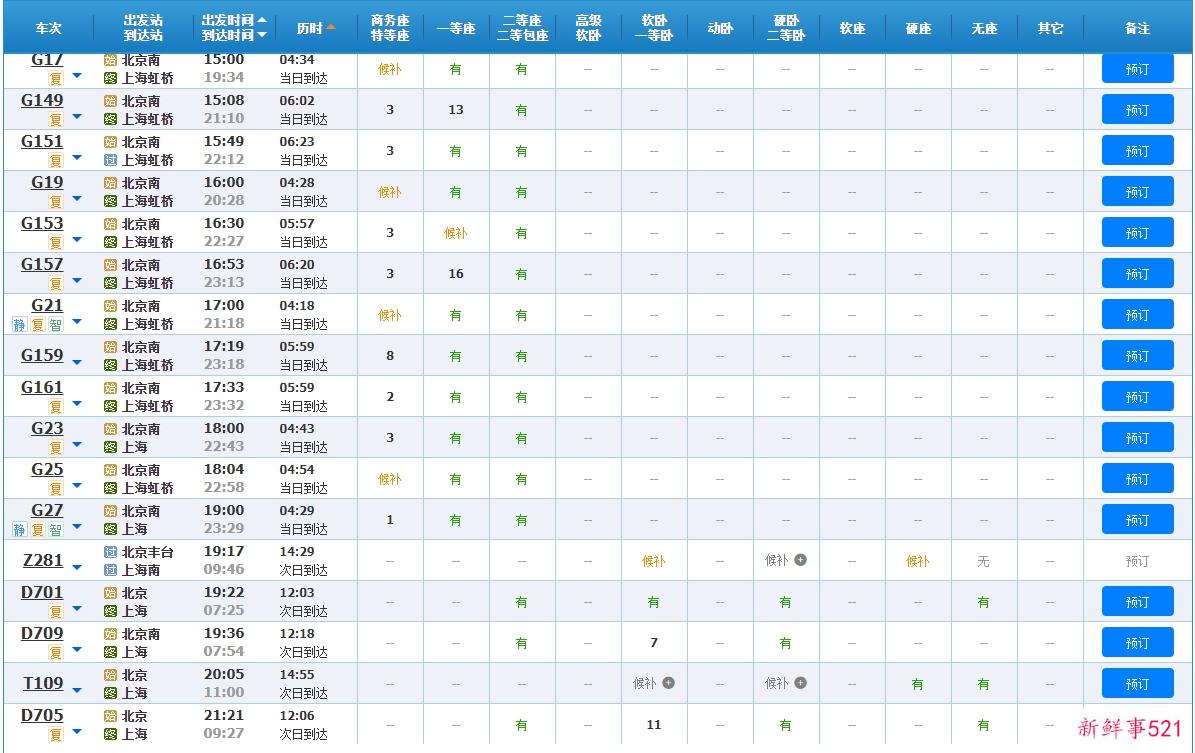This screenshot has width=1195, height=753.
Task: Sort by 到达时间 in the header
Action: 233,35
